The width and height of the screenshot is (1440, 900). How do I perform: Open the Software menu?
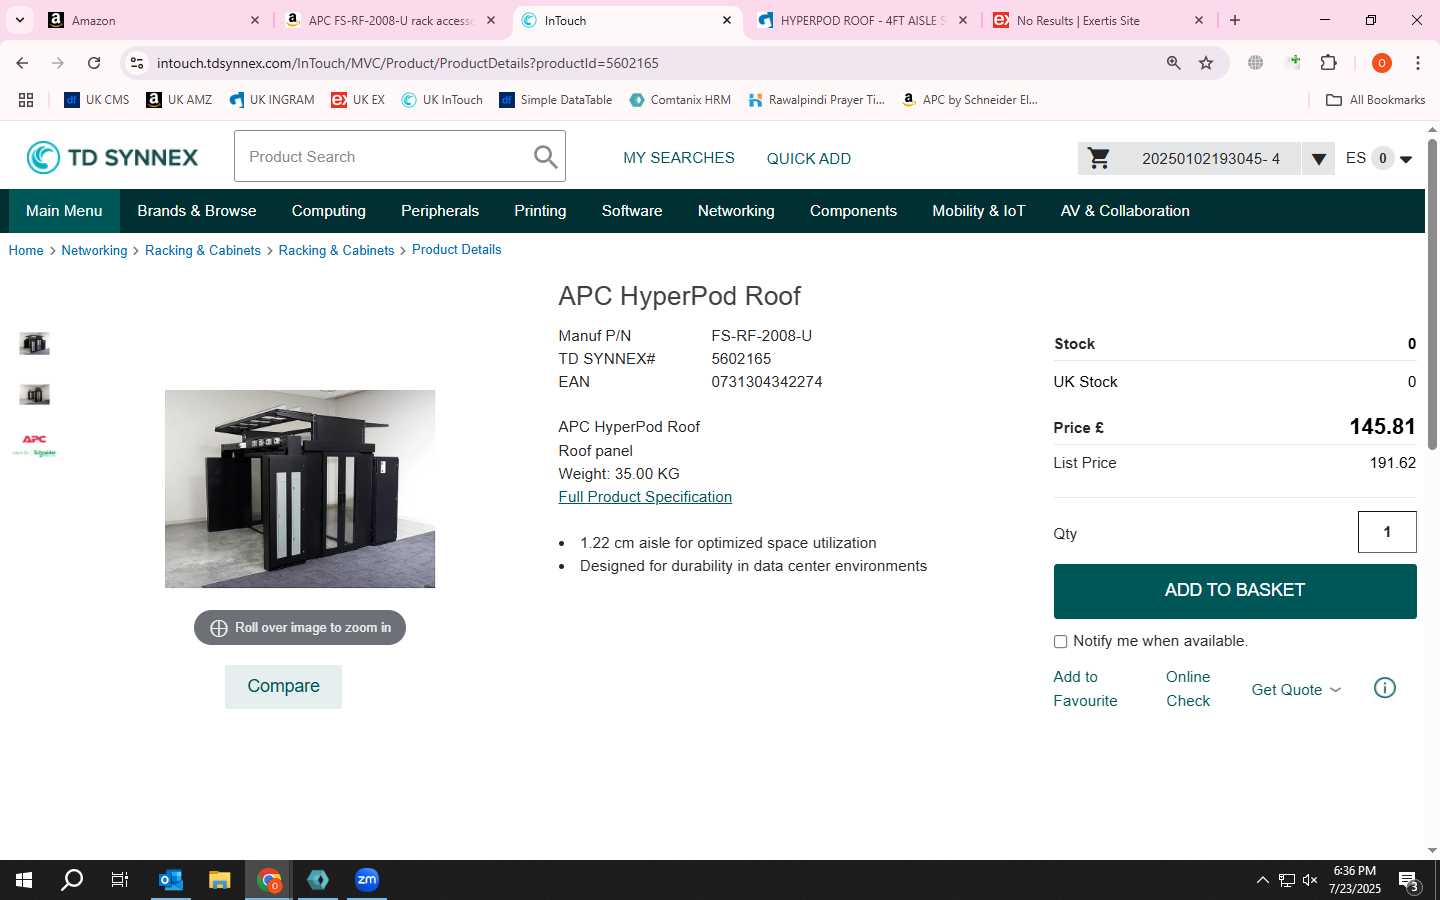pos(632,211)
